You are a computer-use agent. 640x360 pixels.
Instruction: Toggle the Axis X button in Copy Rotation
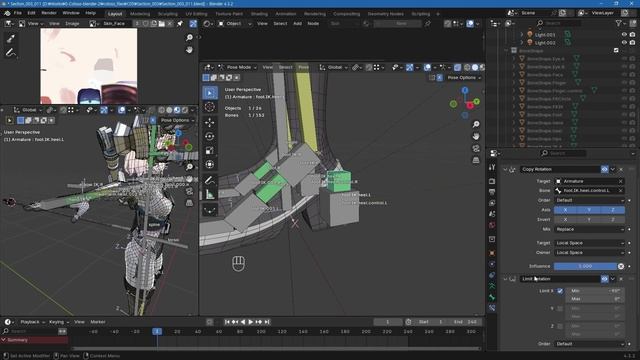point(565,210)
